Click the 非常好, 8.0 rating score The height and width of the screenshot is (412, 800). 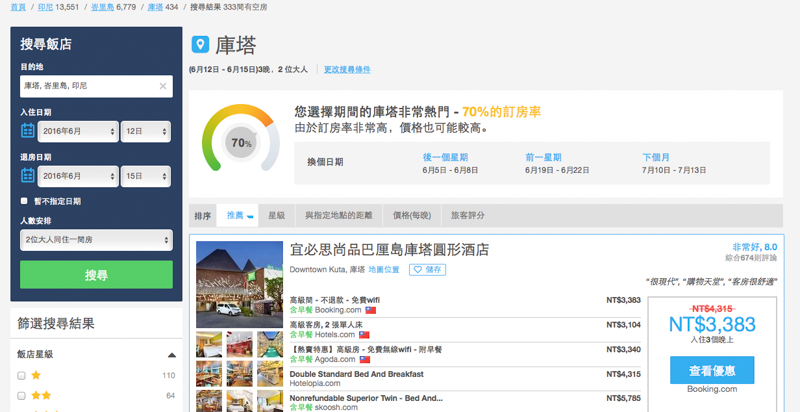point(755,247)
